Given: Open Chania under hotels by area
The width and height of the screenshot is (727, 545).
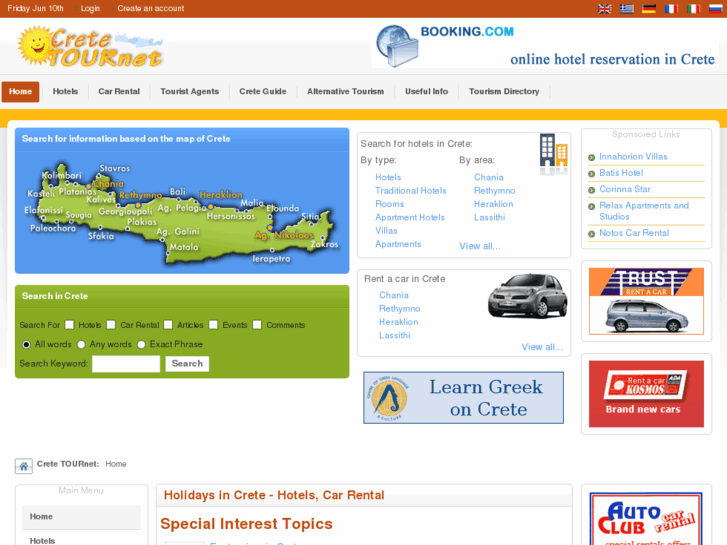Looking at the screenshot, I should coord(489,177).
